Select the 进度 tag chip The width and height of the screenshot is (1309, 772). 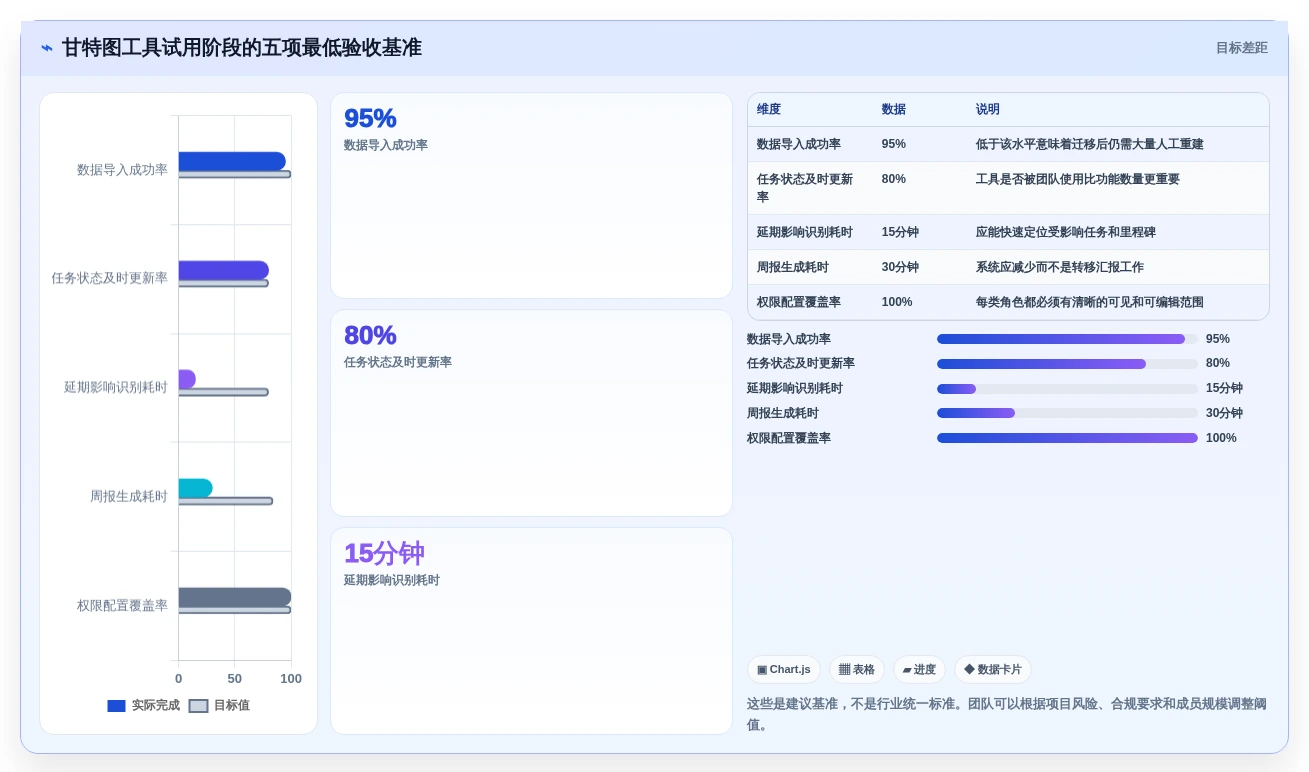pyautogui.click(x=918, y=670)
